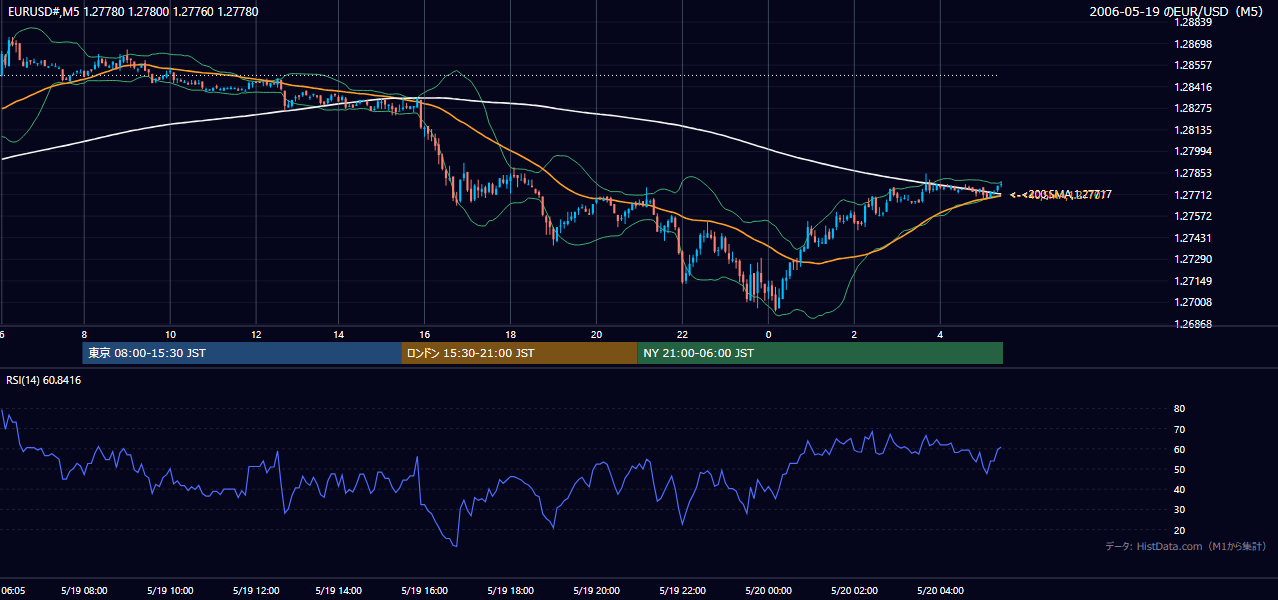Click RSI scale value 60
This screenshot has width=1278, height=600.
point(1179,449)
